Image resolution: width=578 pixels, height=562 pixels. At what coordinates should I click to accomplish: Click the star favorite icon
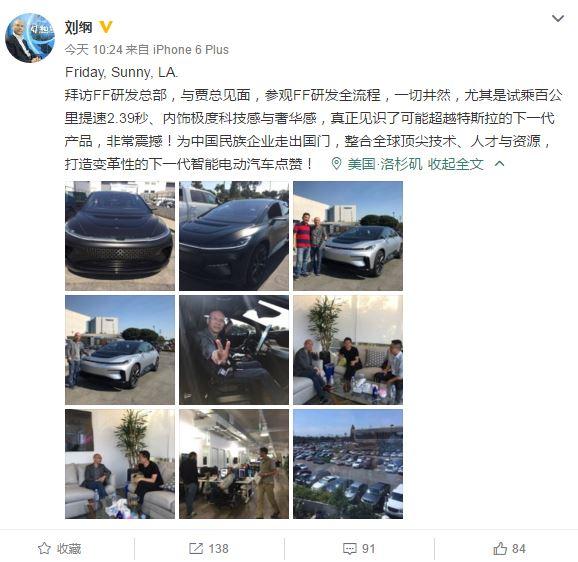click(44, 548)
